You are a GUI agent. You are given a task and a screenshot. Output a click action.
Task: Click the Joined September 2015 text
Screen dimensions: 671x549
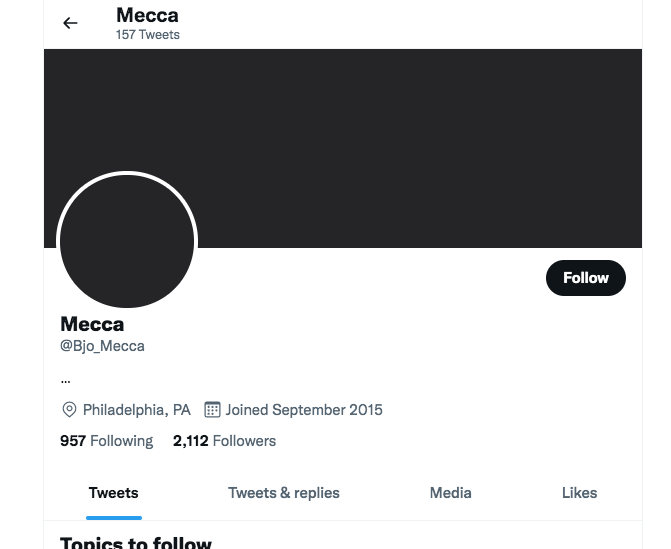tap(304, 410)
